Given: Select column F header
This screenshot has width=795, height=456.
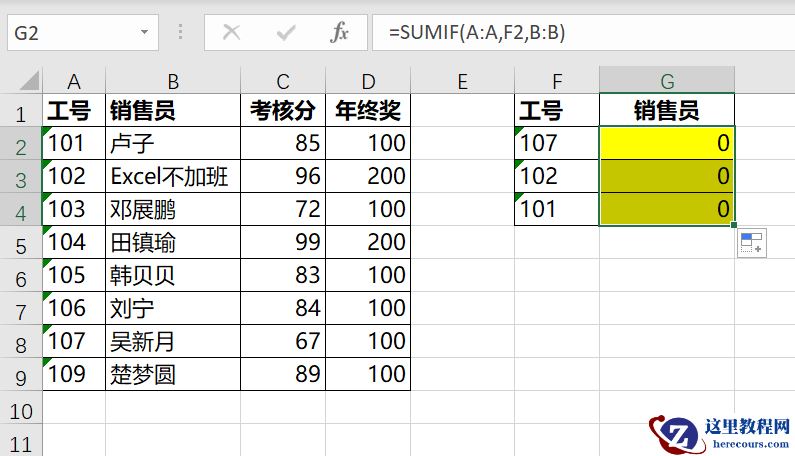Looking at the screenshot, I should [557, 81].
